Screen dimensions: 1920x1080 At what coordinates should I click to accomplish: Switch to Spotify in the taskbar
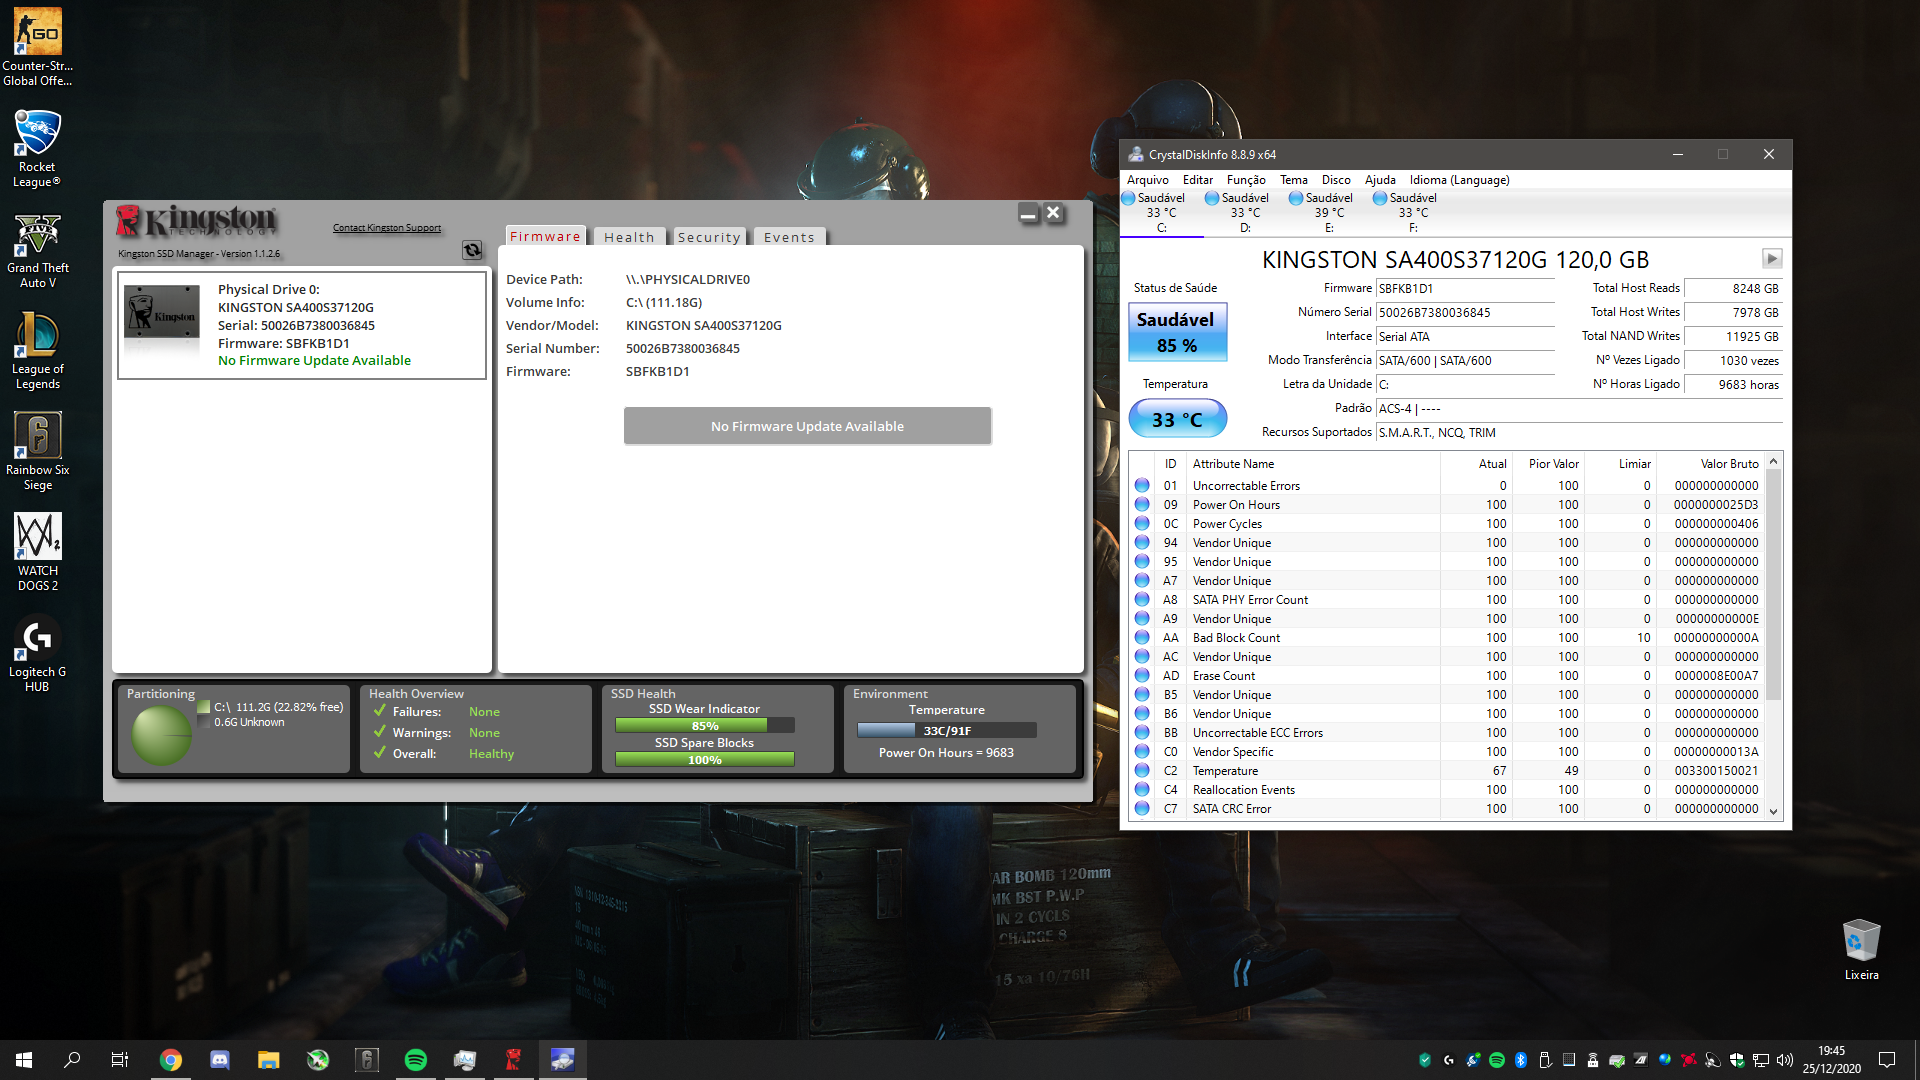(416, 1060)
